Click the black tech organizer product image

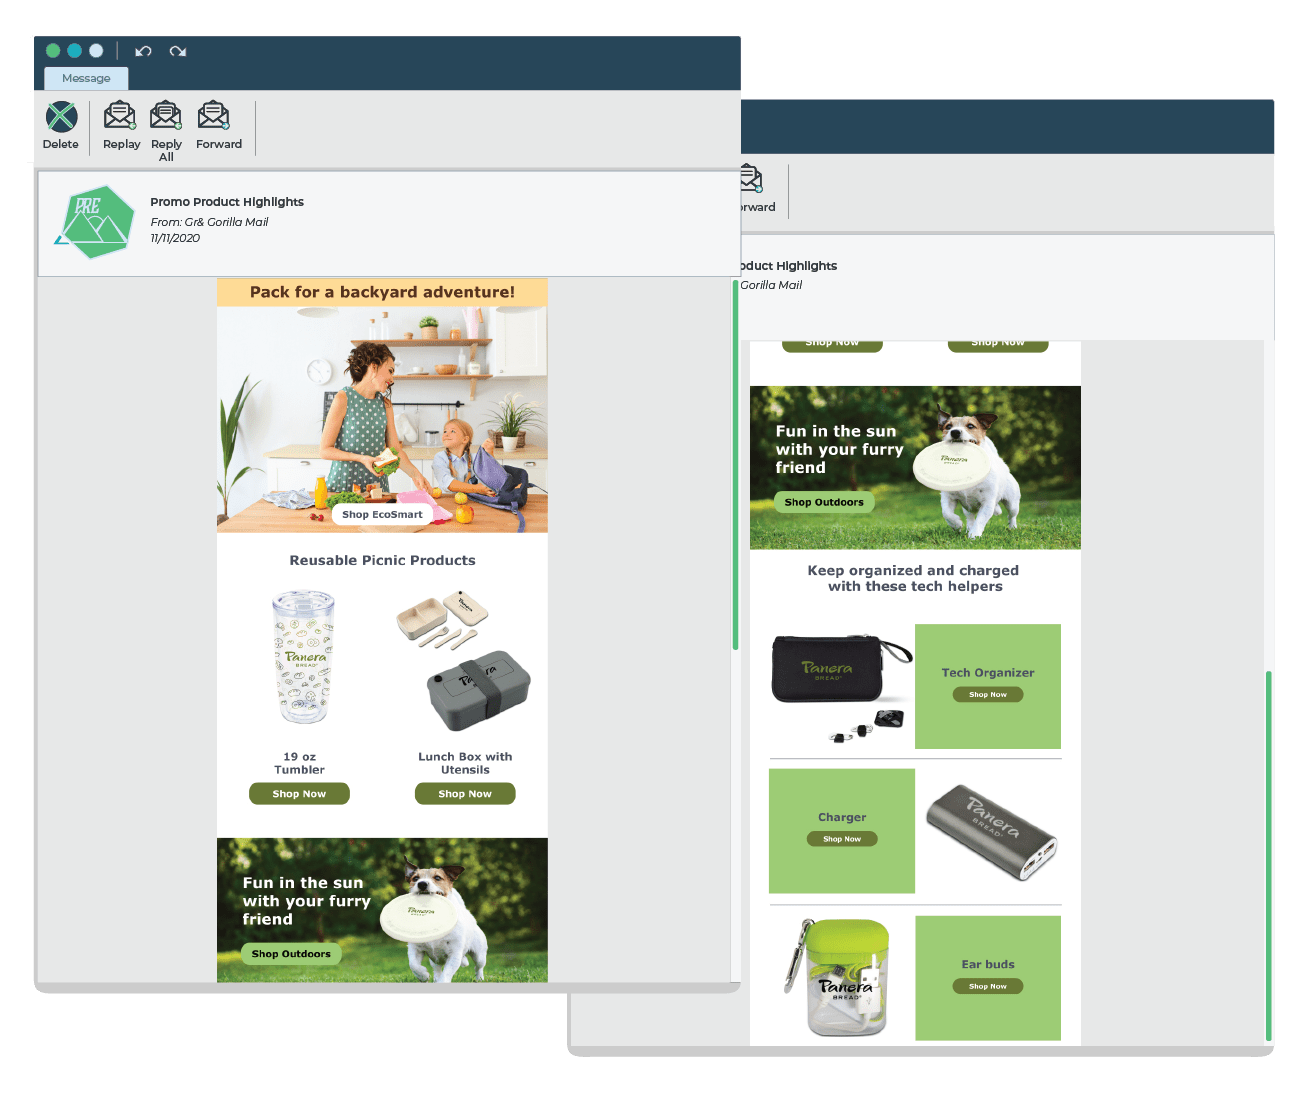coord(842,687)
